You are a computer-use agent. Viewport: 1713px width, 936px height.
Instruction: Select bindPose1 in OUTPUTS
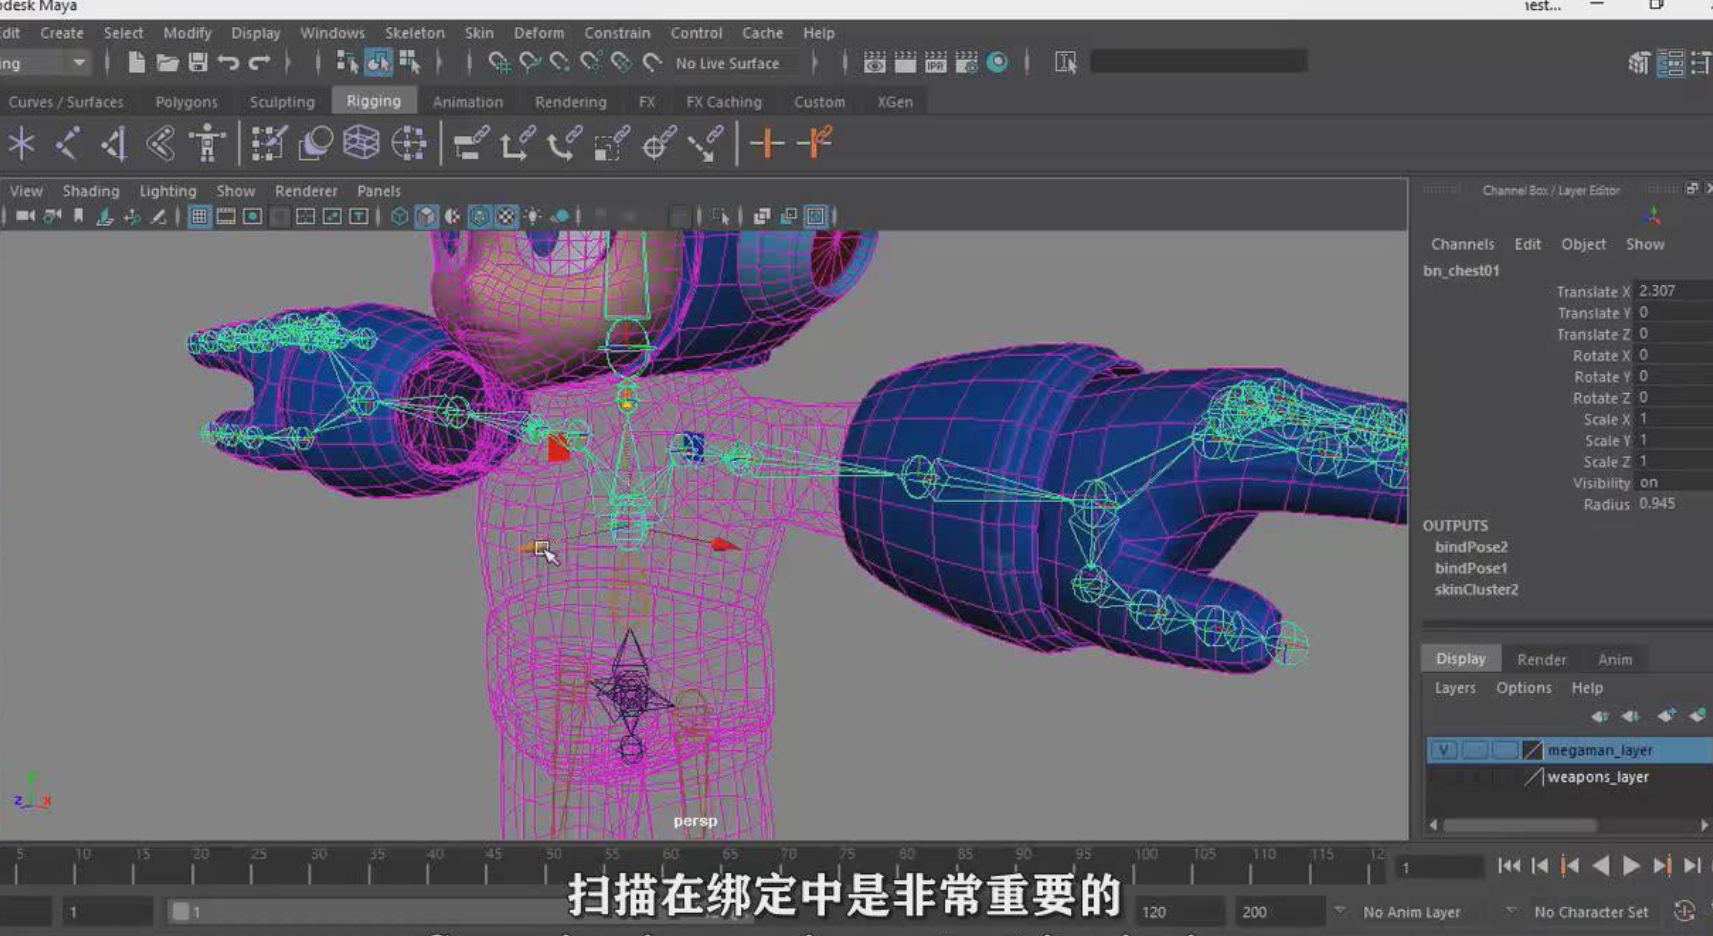[x=1470, y=568]
